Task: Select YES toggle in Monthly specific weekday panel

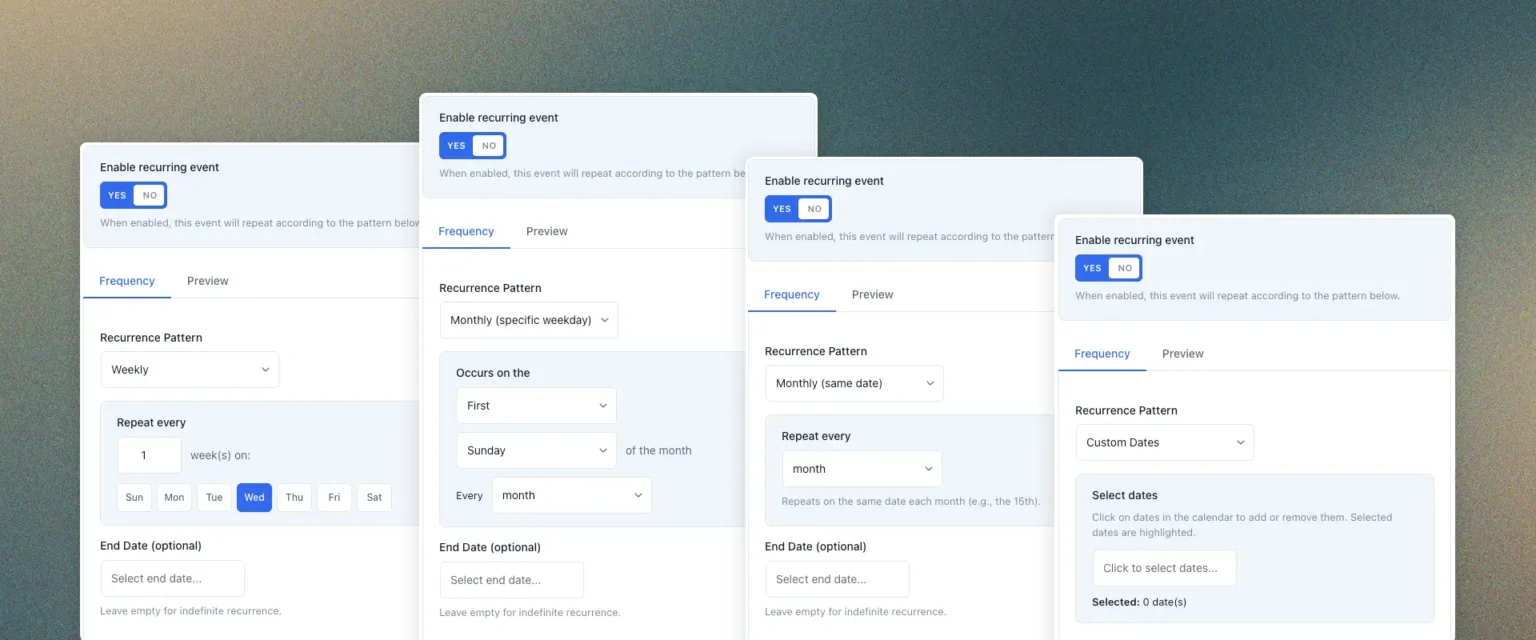Action: click(457, 145)
